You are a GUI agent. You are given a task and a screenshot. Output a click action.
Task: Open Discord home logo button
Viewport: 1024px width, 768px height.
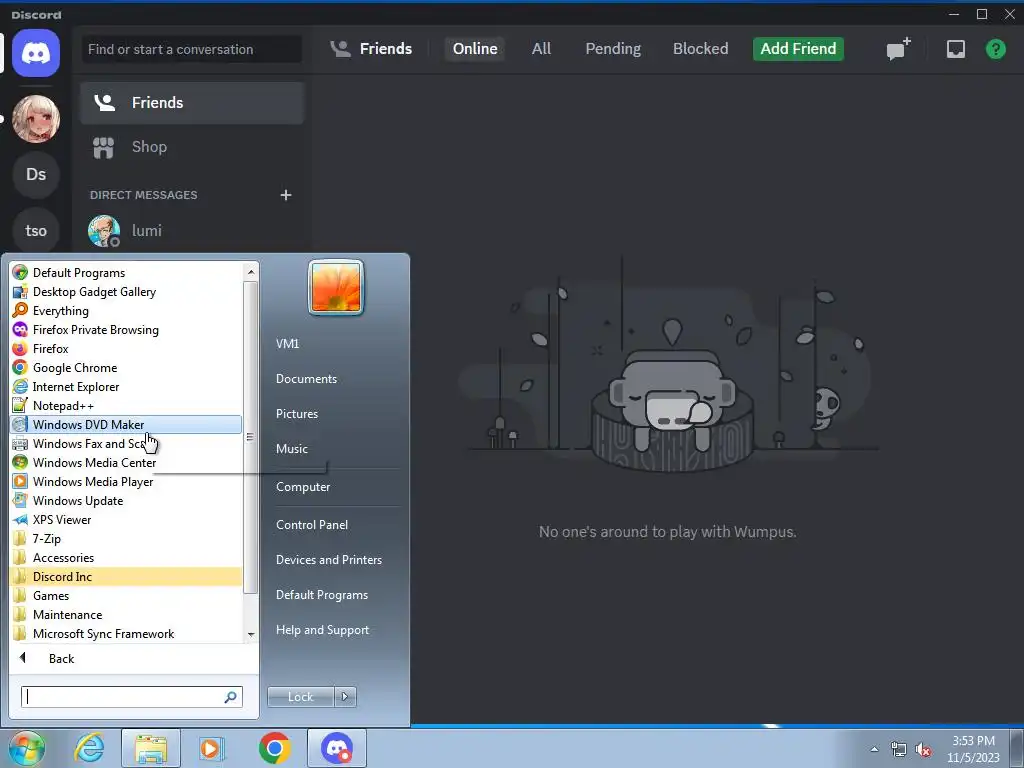[36, 53]
